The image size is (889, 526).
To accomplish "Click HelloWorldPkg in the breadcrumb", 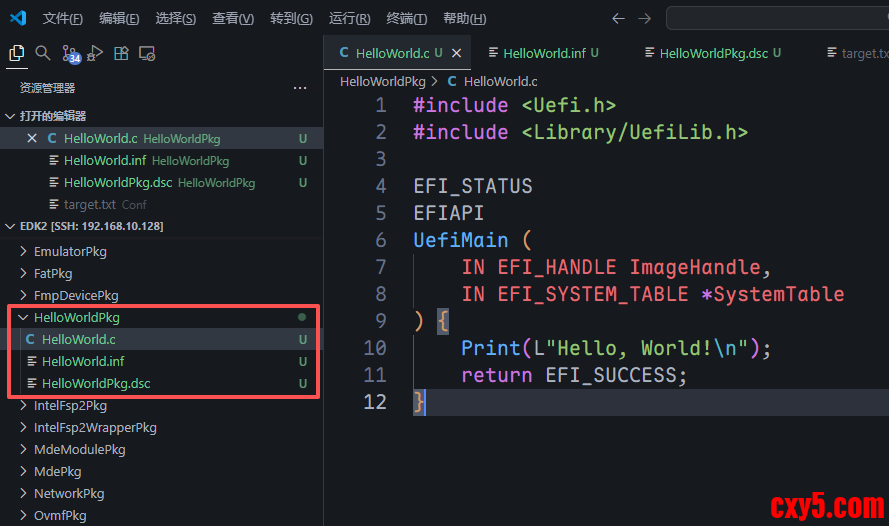I will pyautogui.click(x=383, y=82).
